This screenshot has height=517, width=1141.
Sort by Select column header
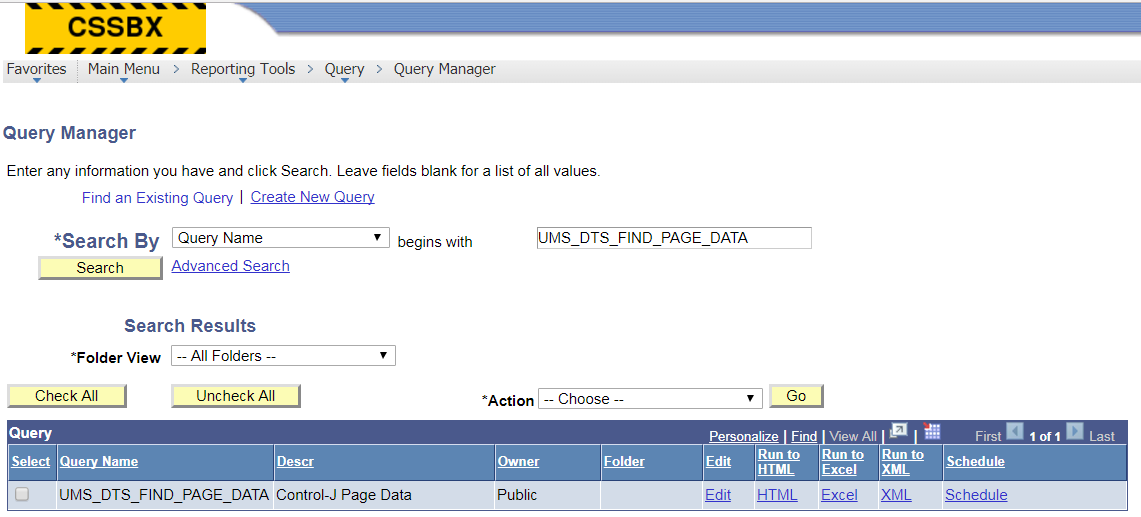[x=31, y=462]
